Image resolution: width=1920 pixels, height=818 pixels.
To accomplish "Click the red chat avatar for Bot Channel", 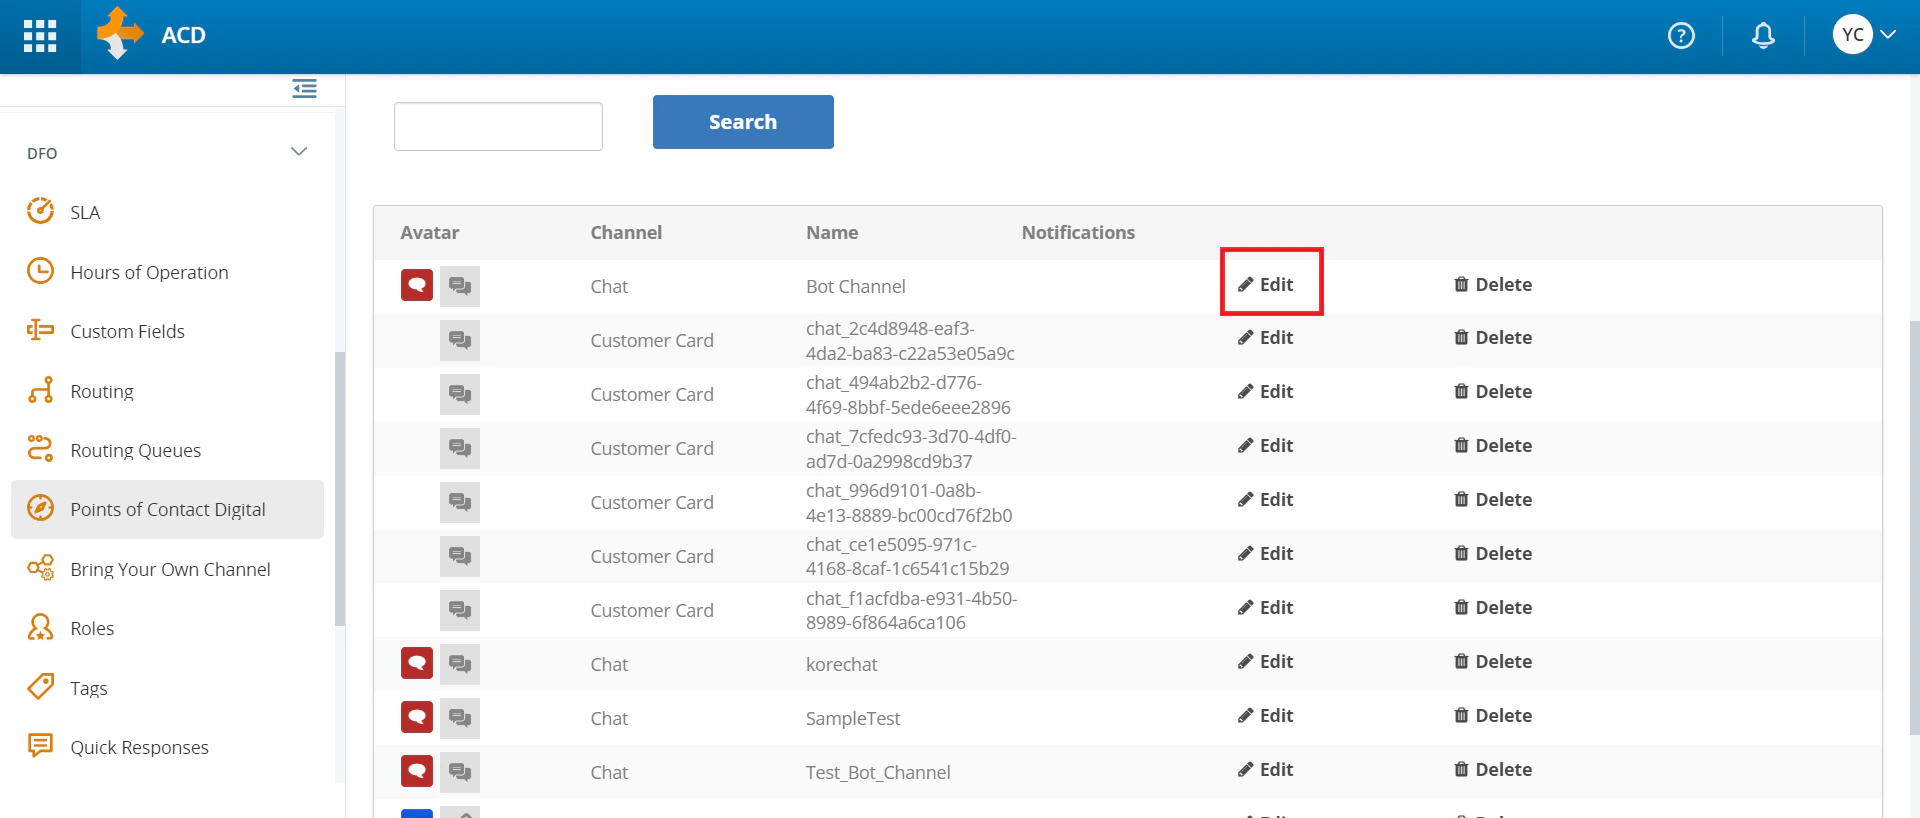I will pyautogui.click(x=417, y=285).
